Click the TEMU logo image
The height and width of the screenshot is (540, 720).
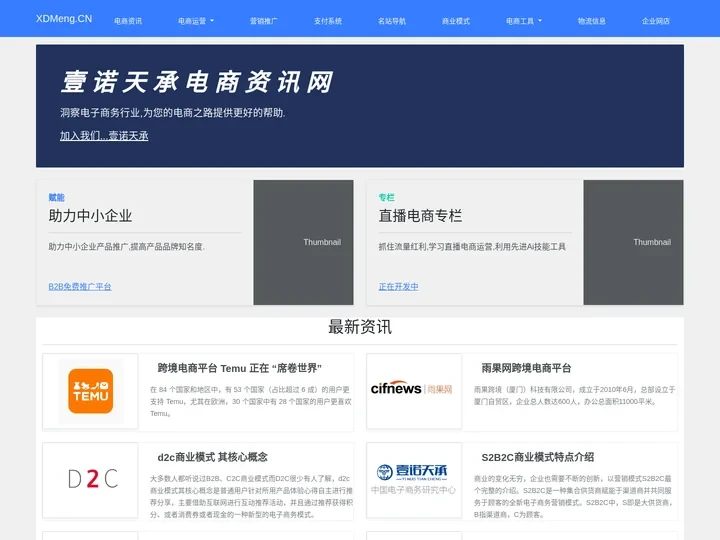tap(90, 391)
